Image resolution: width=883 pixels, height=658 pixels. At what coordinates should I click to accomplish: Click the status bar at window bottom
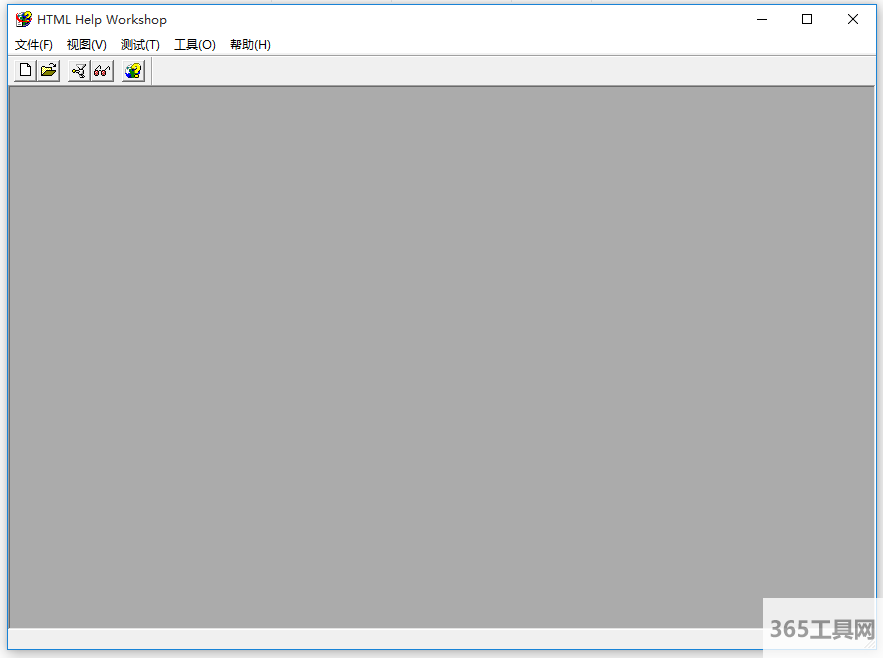click(x=380, y=638)
